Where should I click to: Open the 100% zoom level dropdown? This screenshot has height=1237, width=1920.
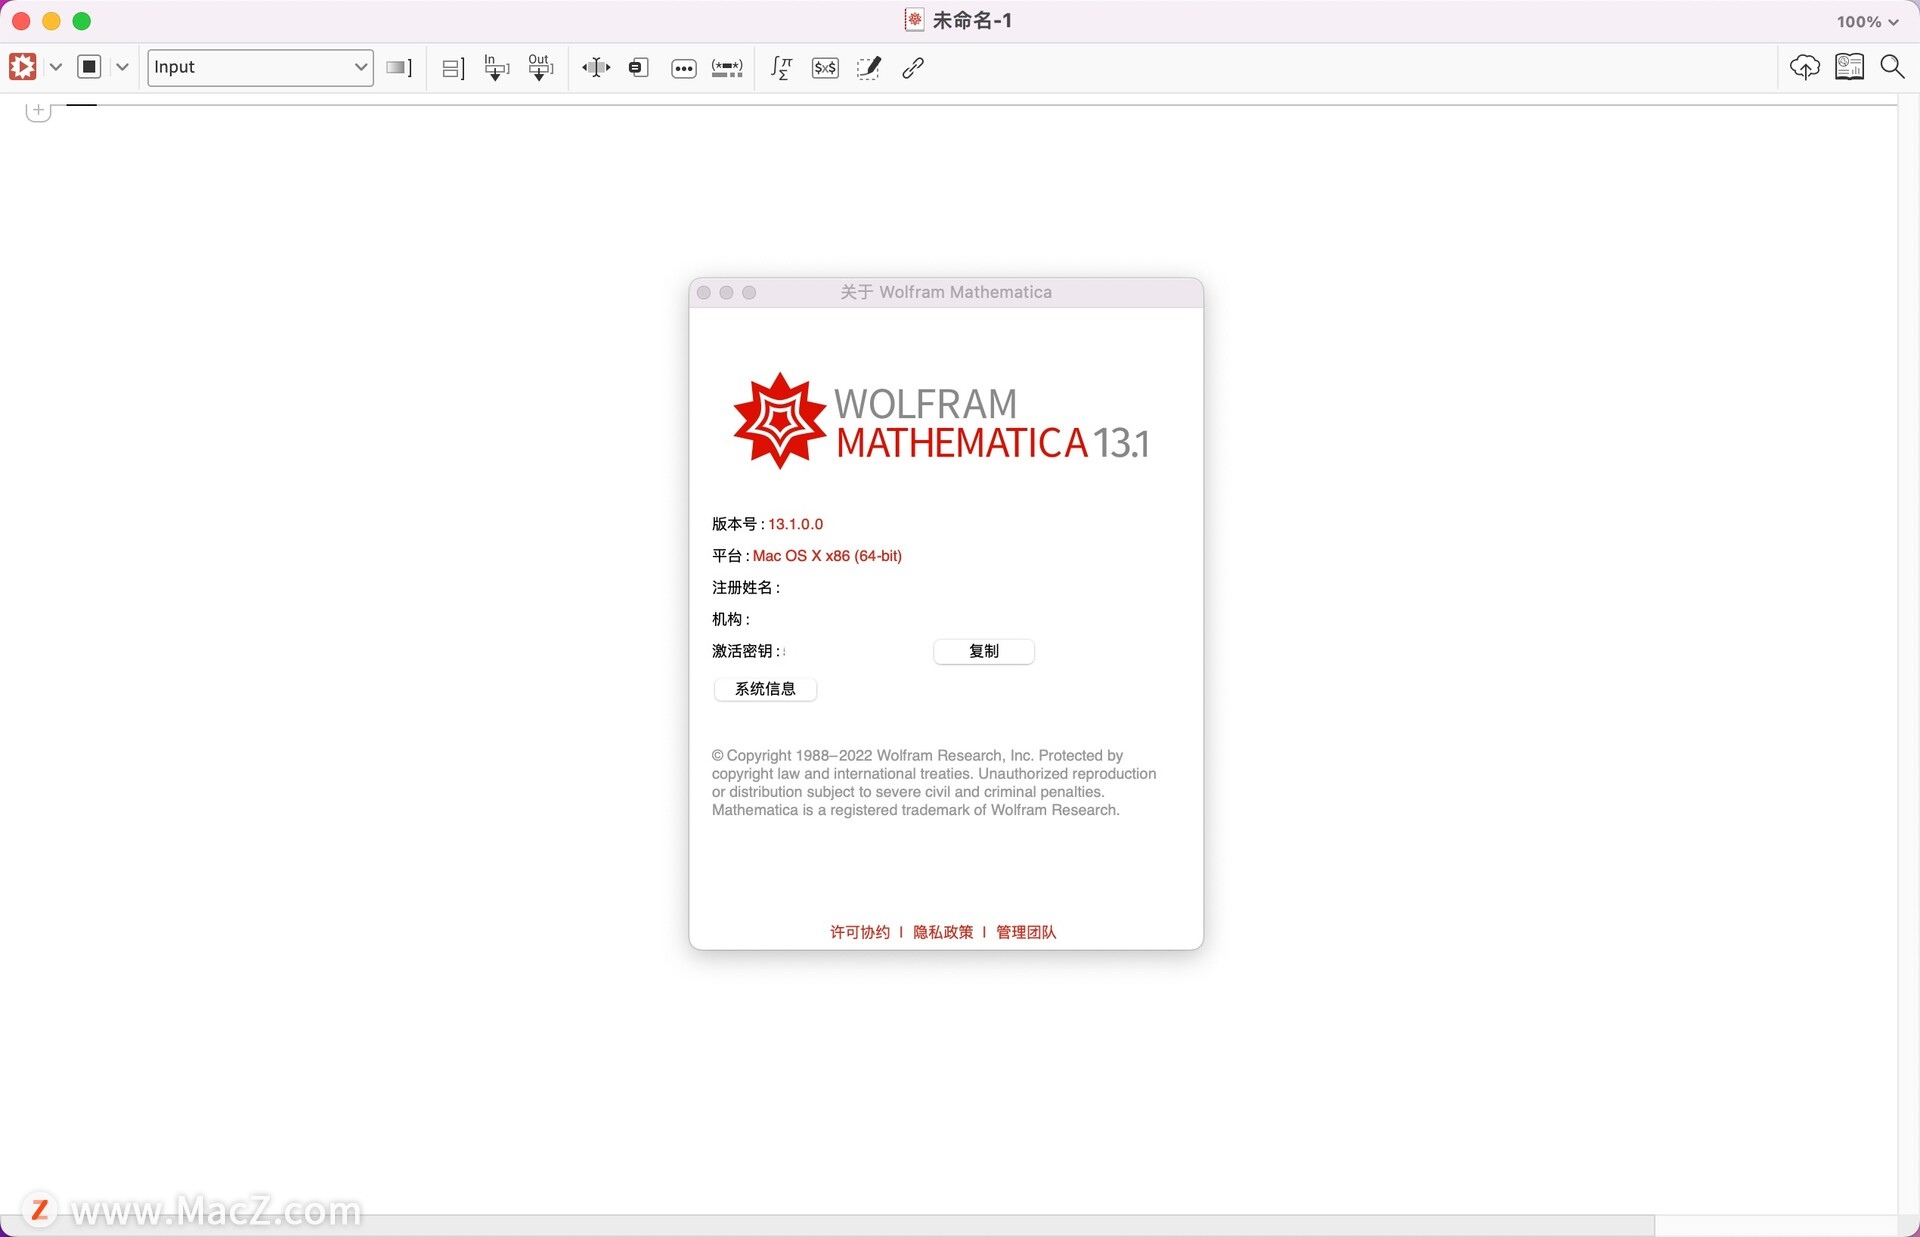pos(1867,21)
